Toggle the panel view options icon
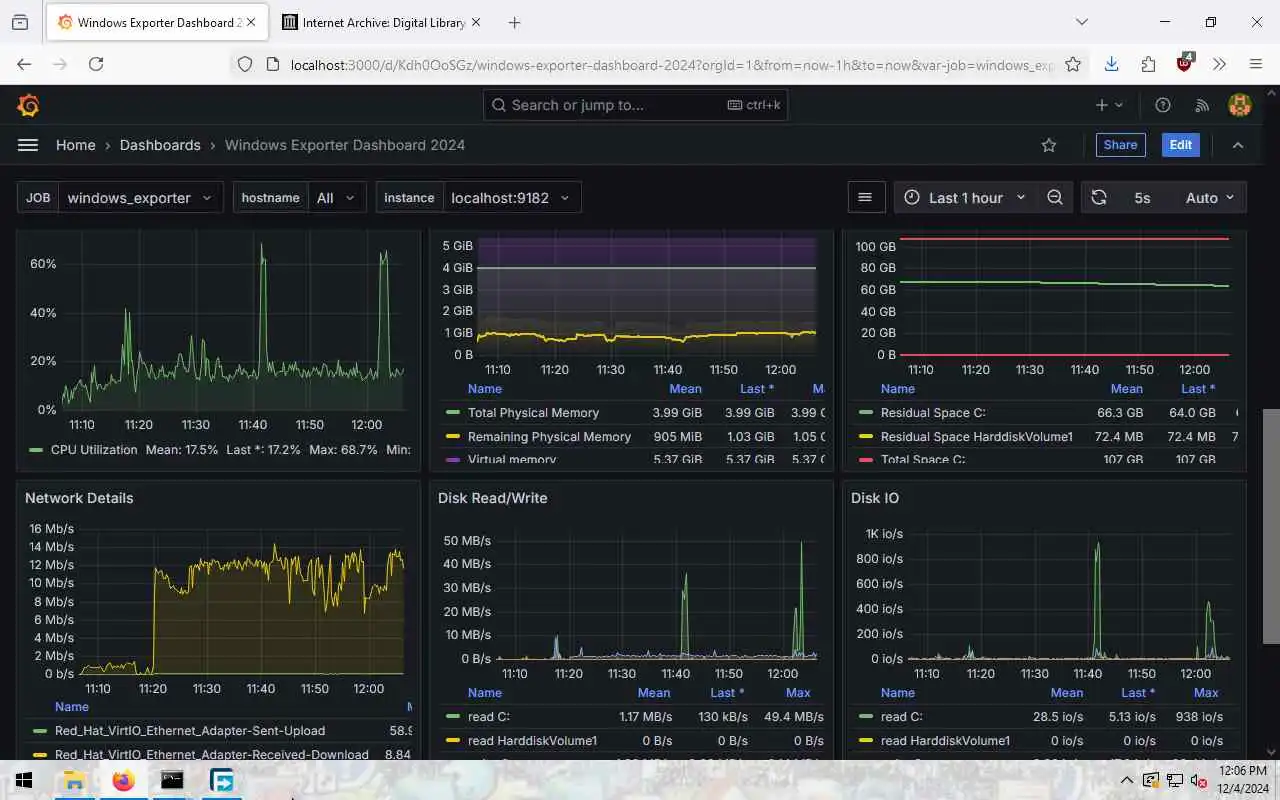Screen dimensions: 1280x800 point(866,198)
